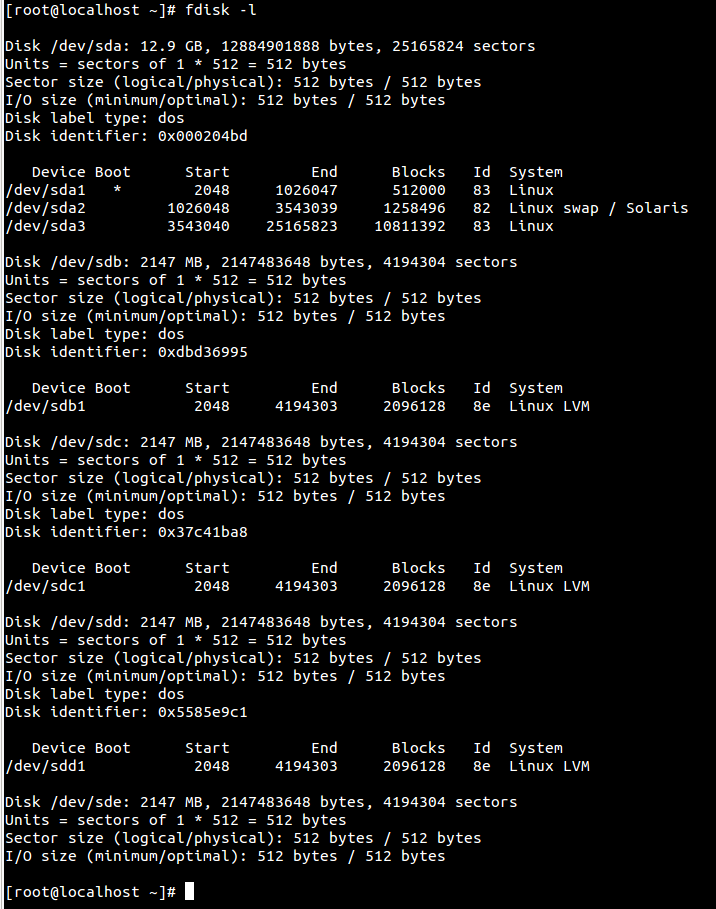Click the 10811392 blocks value

[410, 226]
